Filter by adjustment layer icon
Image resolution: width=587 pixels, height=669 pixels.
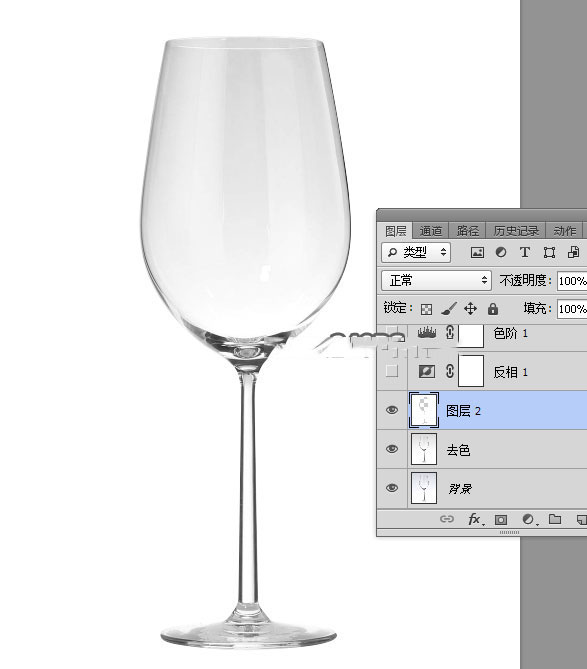(x=501, y=253)
